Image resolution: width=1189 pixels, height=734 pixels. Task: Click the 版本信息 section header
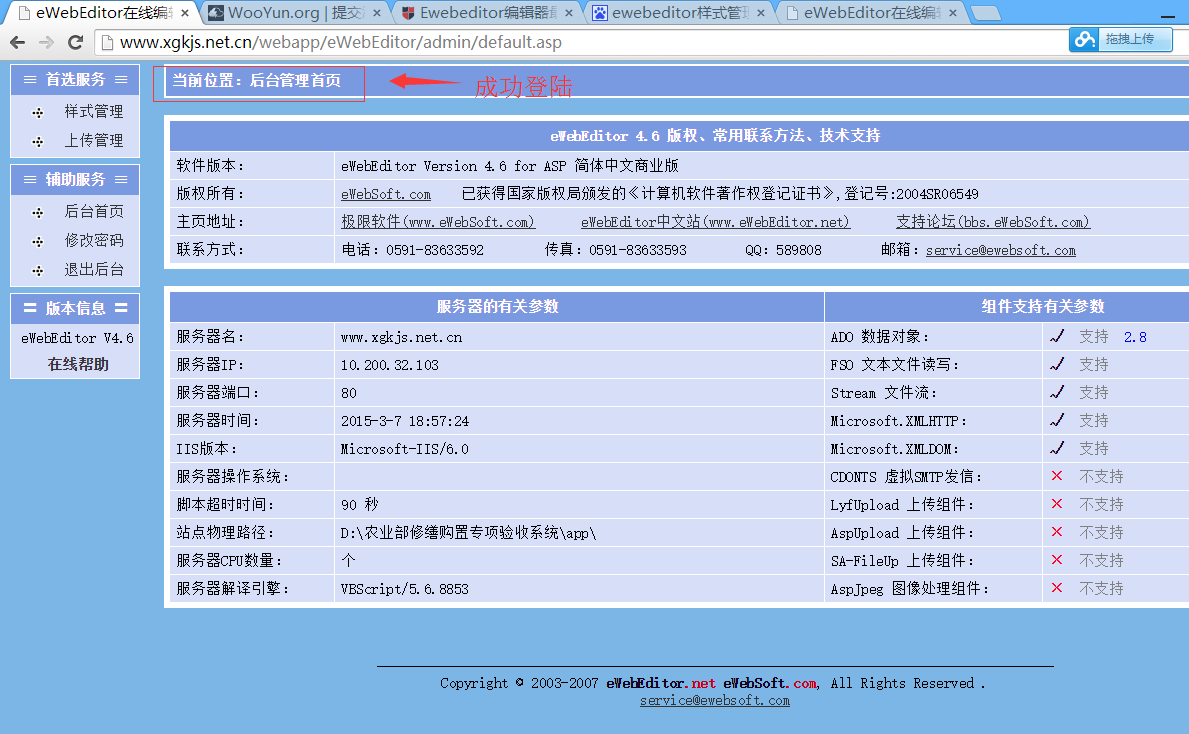coord(75,309)
